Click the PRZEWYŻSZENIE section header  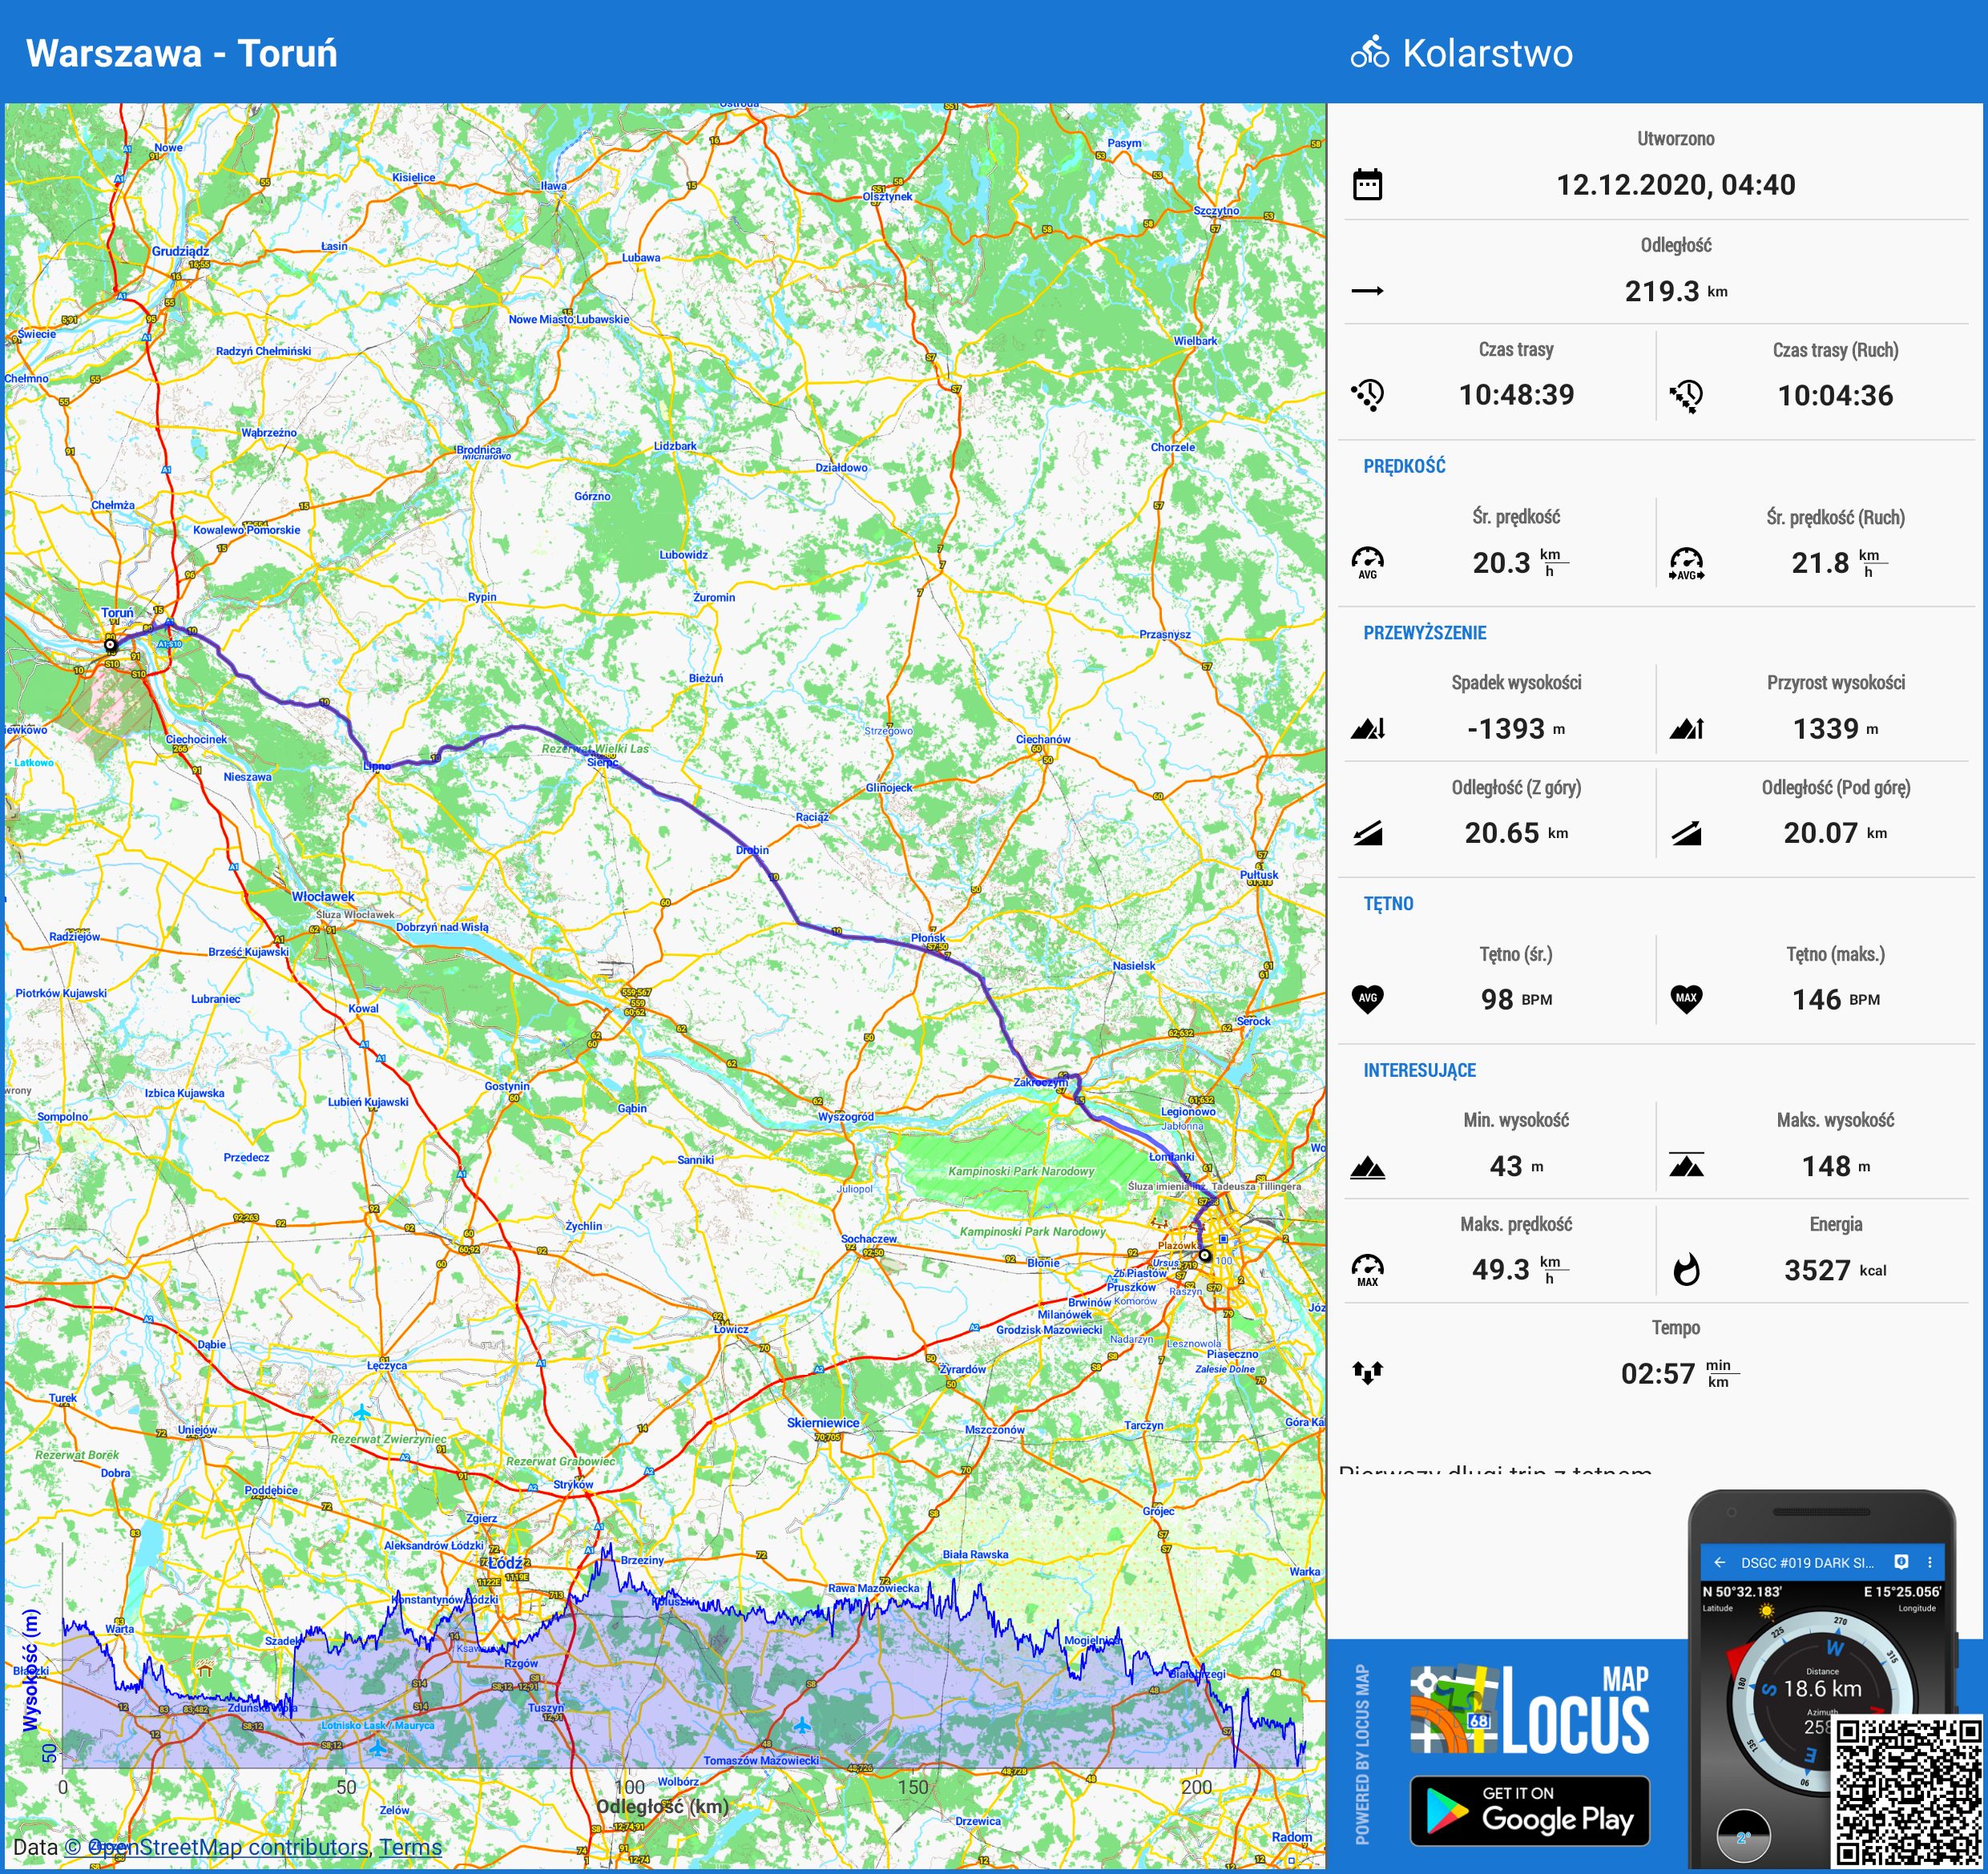pos(1424,632)
